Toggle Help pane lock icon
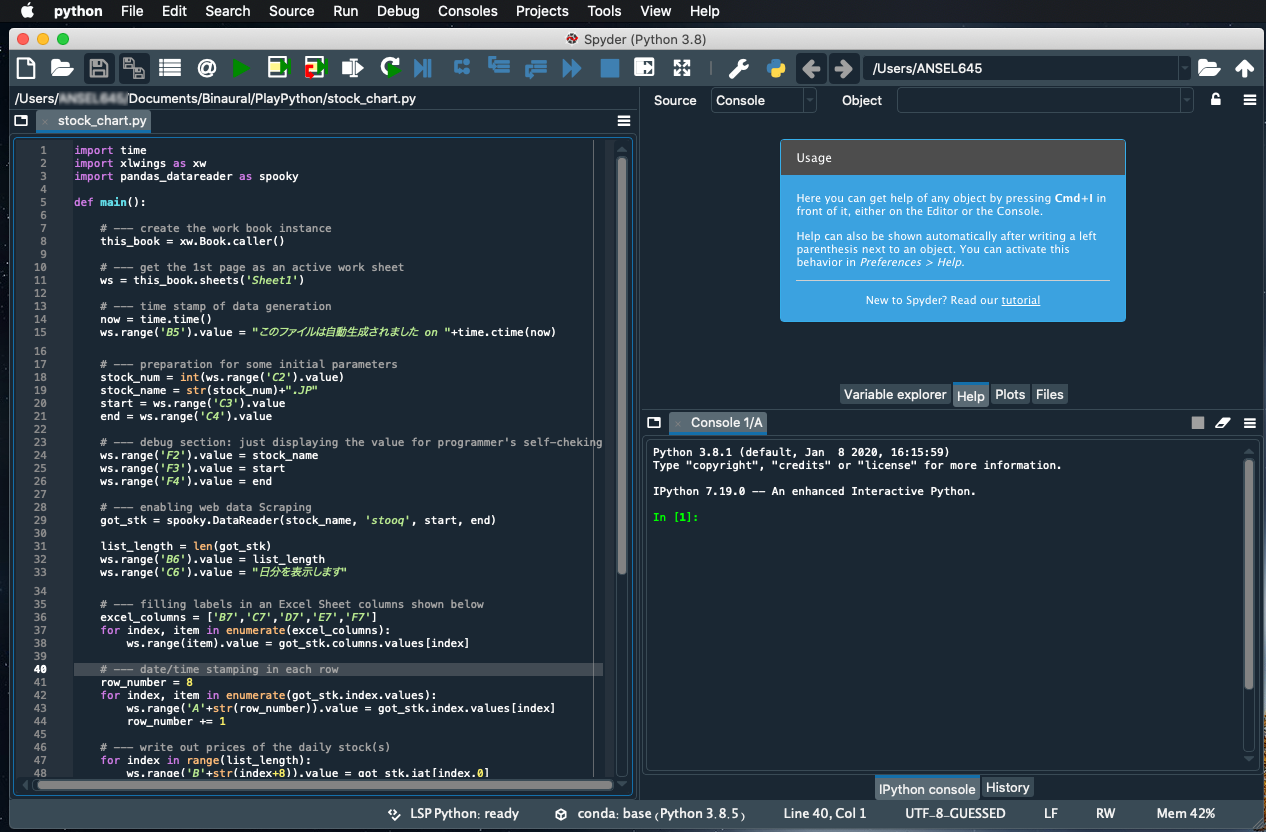The width and height of the screenshot is (1266, 832). coord(1216,100)
